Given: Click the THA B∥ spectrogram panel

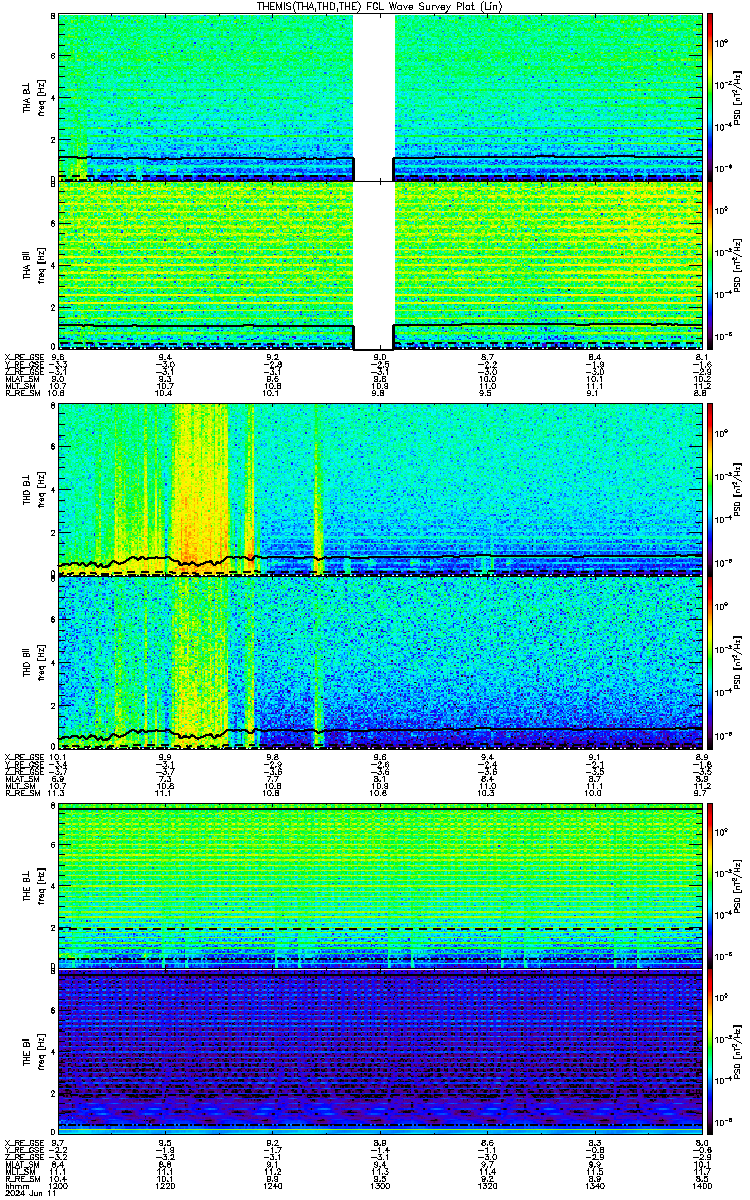Looking at the screenshot, I should point(380,265).
